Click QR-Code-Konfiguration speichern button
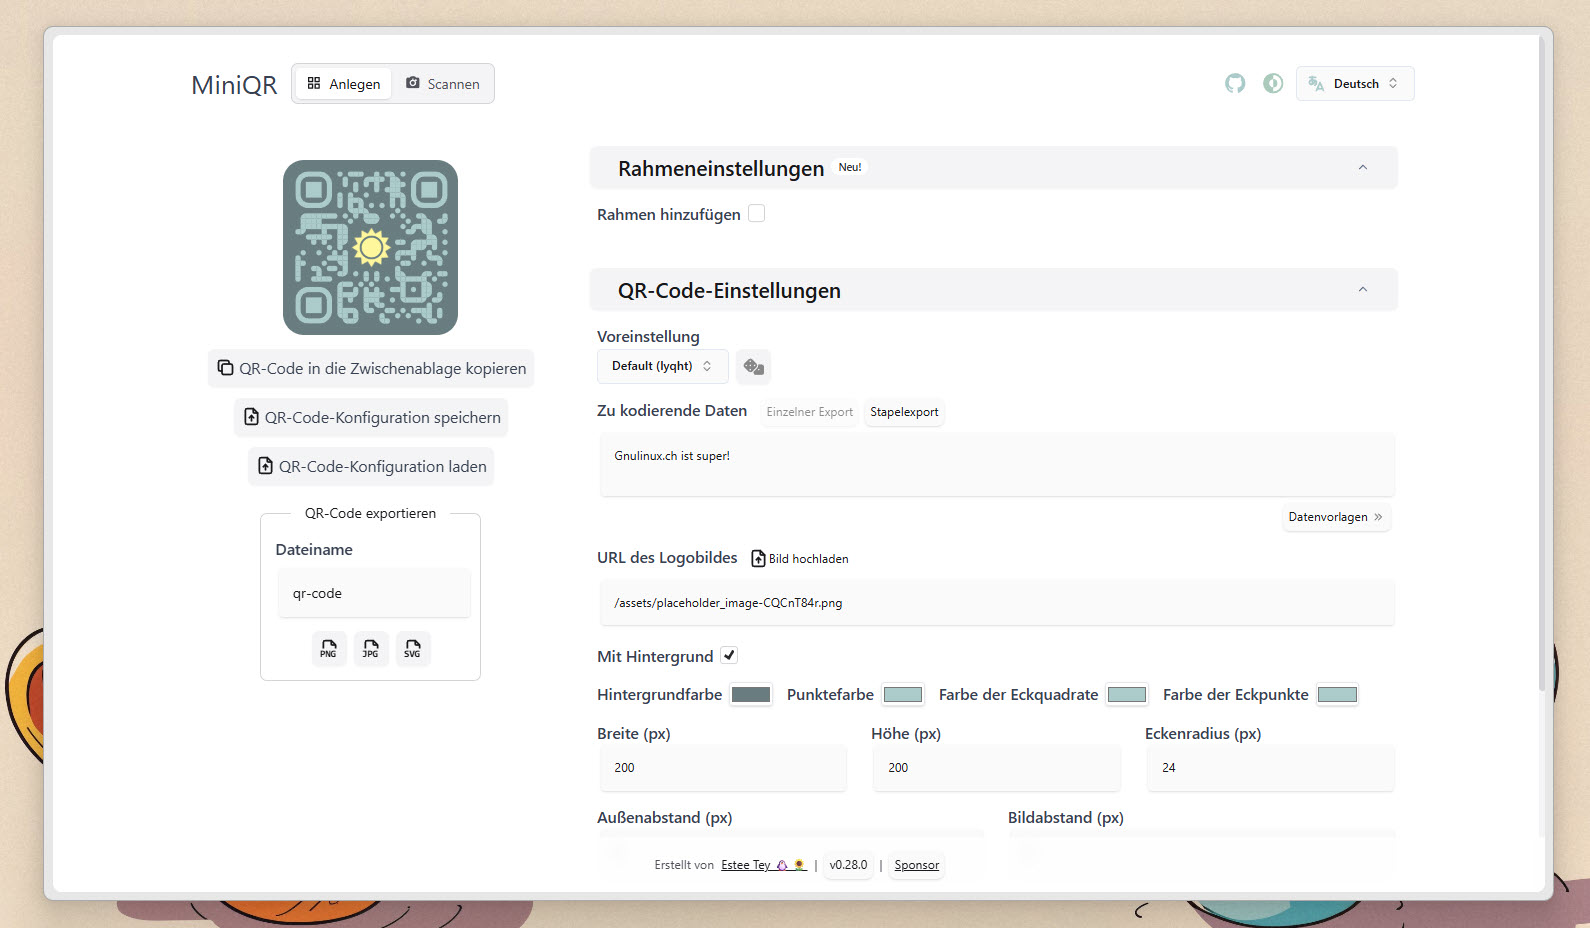 coord(371,418)
